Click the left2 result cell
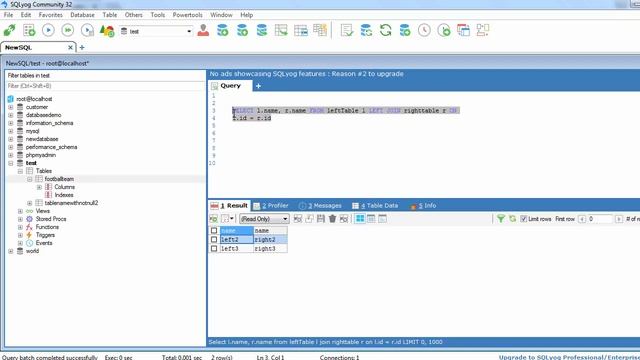The height and width of the screenshot is (360, 640). click(236, 240)
